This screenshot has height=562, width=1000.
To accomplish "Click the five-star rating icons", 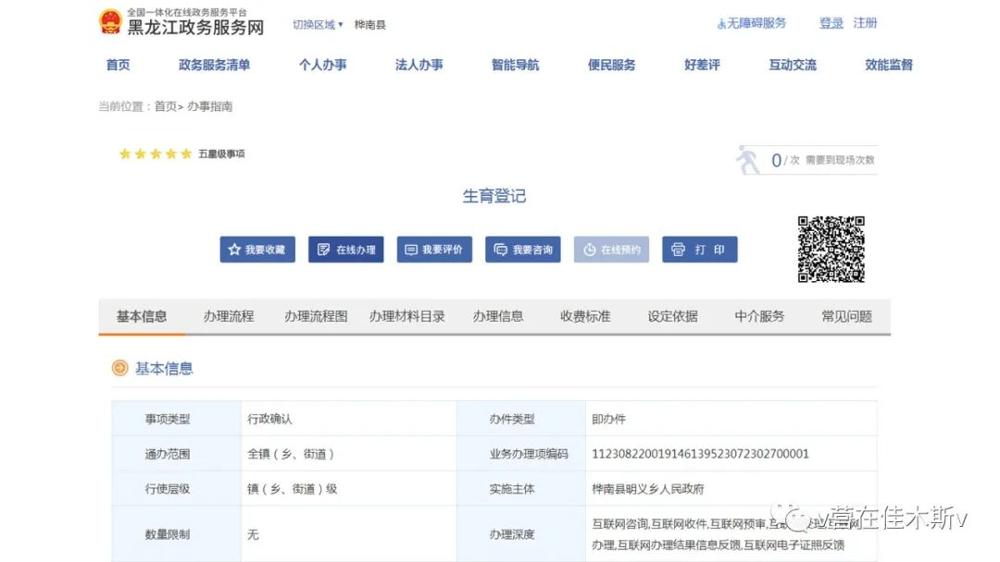I will [x=155, y=154].
